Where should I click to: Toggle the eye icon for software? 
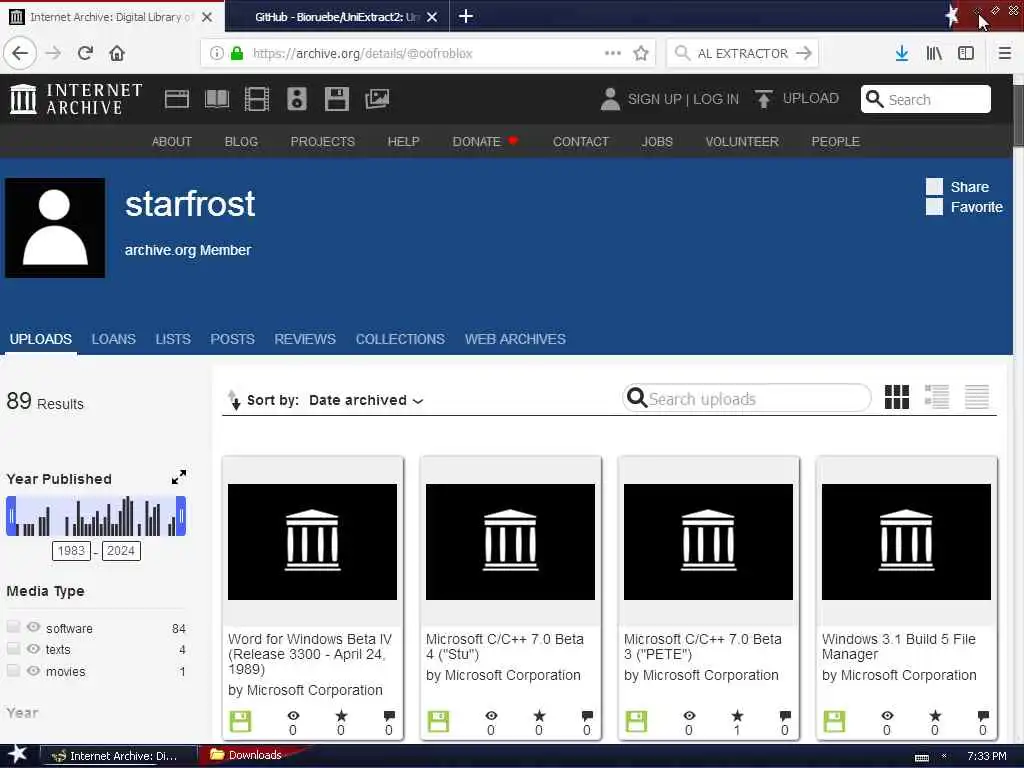click(x=33, y=627)
